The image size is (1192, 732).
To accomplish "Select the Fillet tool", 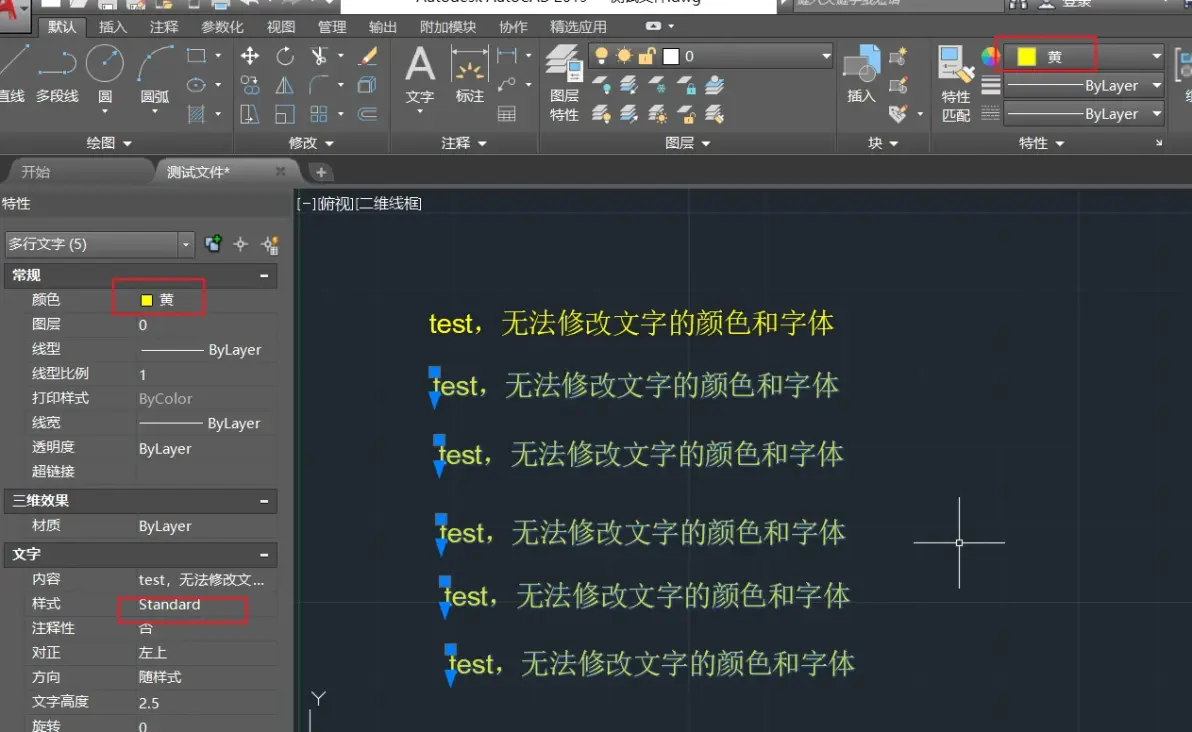I will (x=319, y=84).
